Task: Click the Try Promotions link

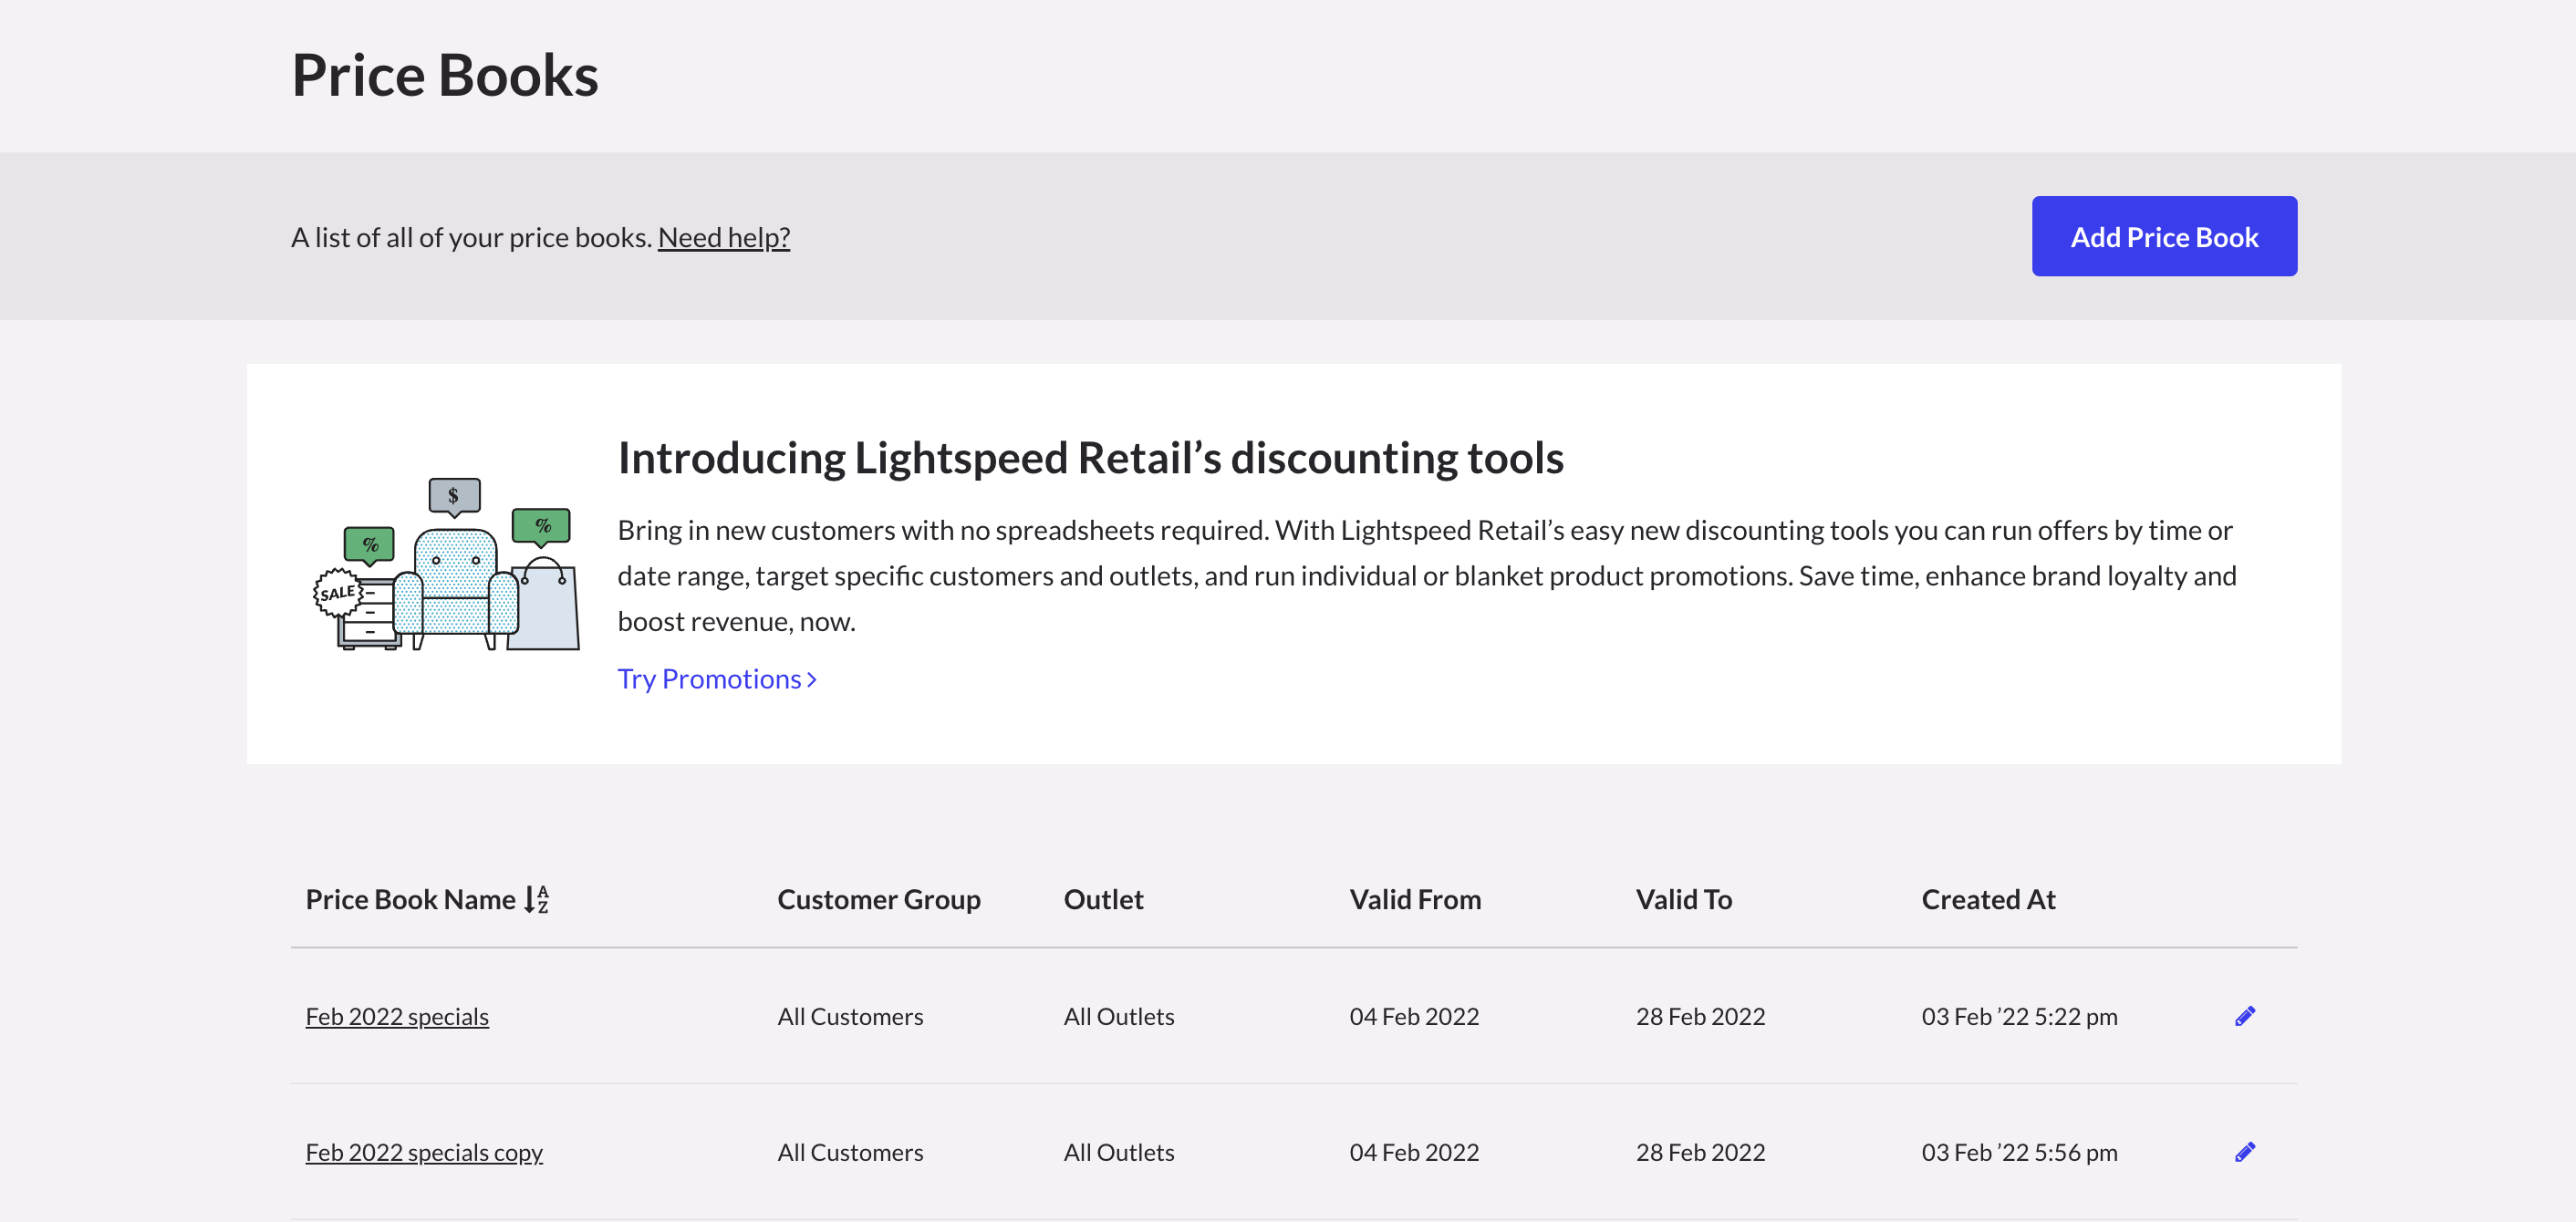Action: pos(709,679)
